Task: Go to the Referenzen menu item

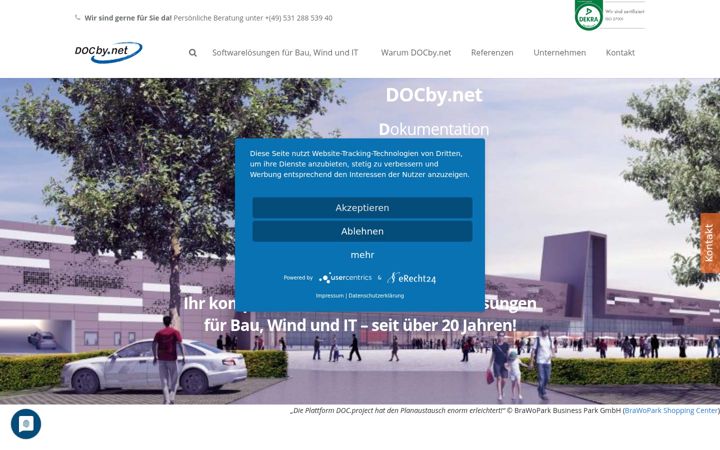Action: coord(492,53)
